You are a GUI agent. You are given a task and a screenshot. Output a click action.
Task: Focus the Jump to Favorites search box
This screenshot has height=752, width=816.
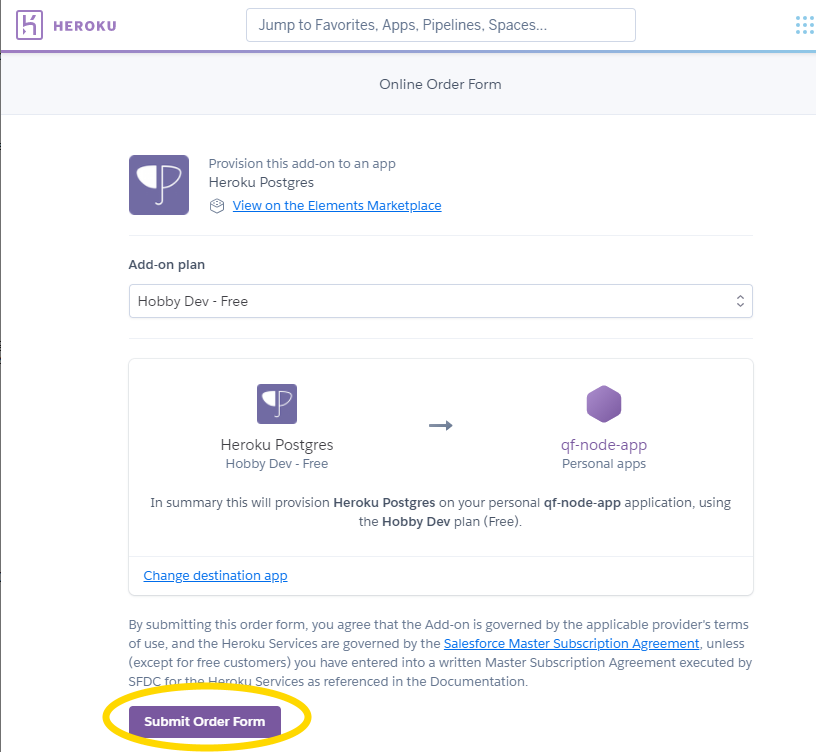tap(440, 25)
